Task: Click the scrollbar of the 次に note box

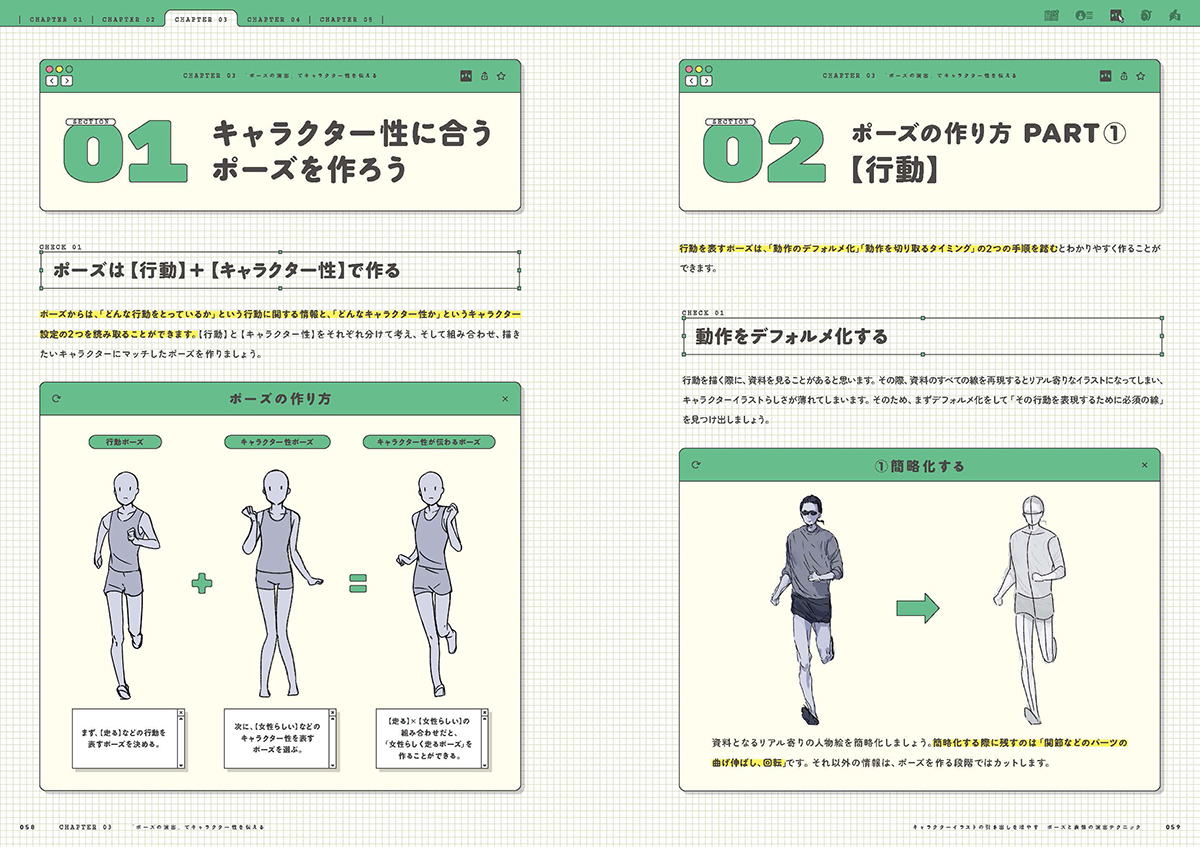Action: pyautogui.click(x=331, y=743)
